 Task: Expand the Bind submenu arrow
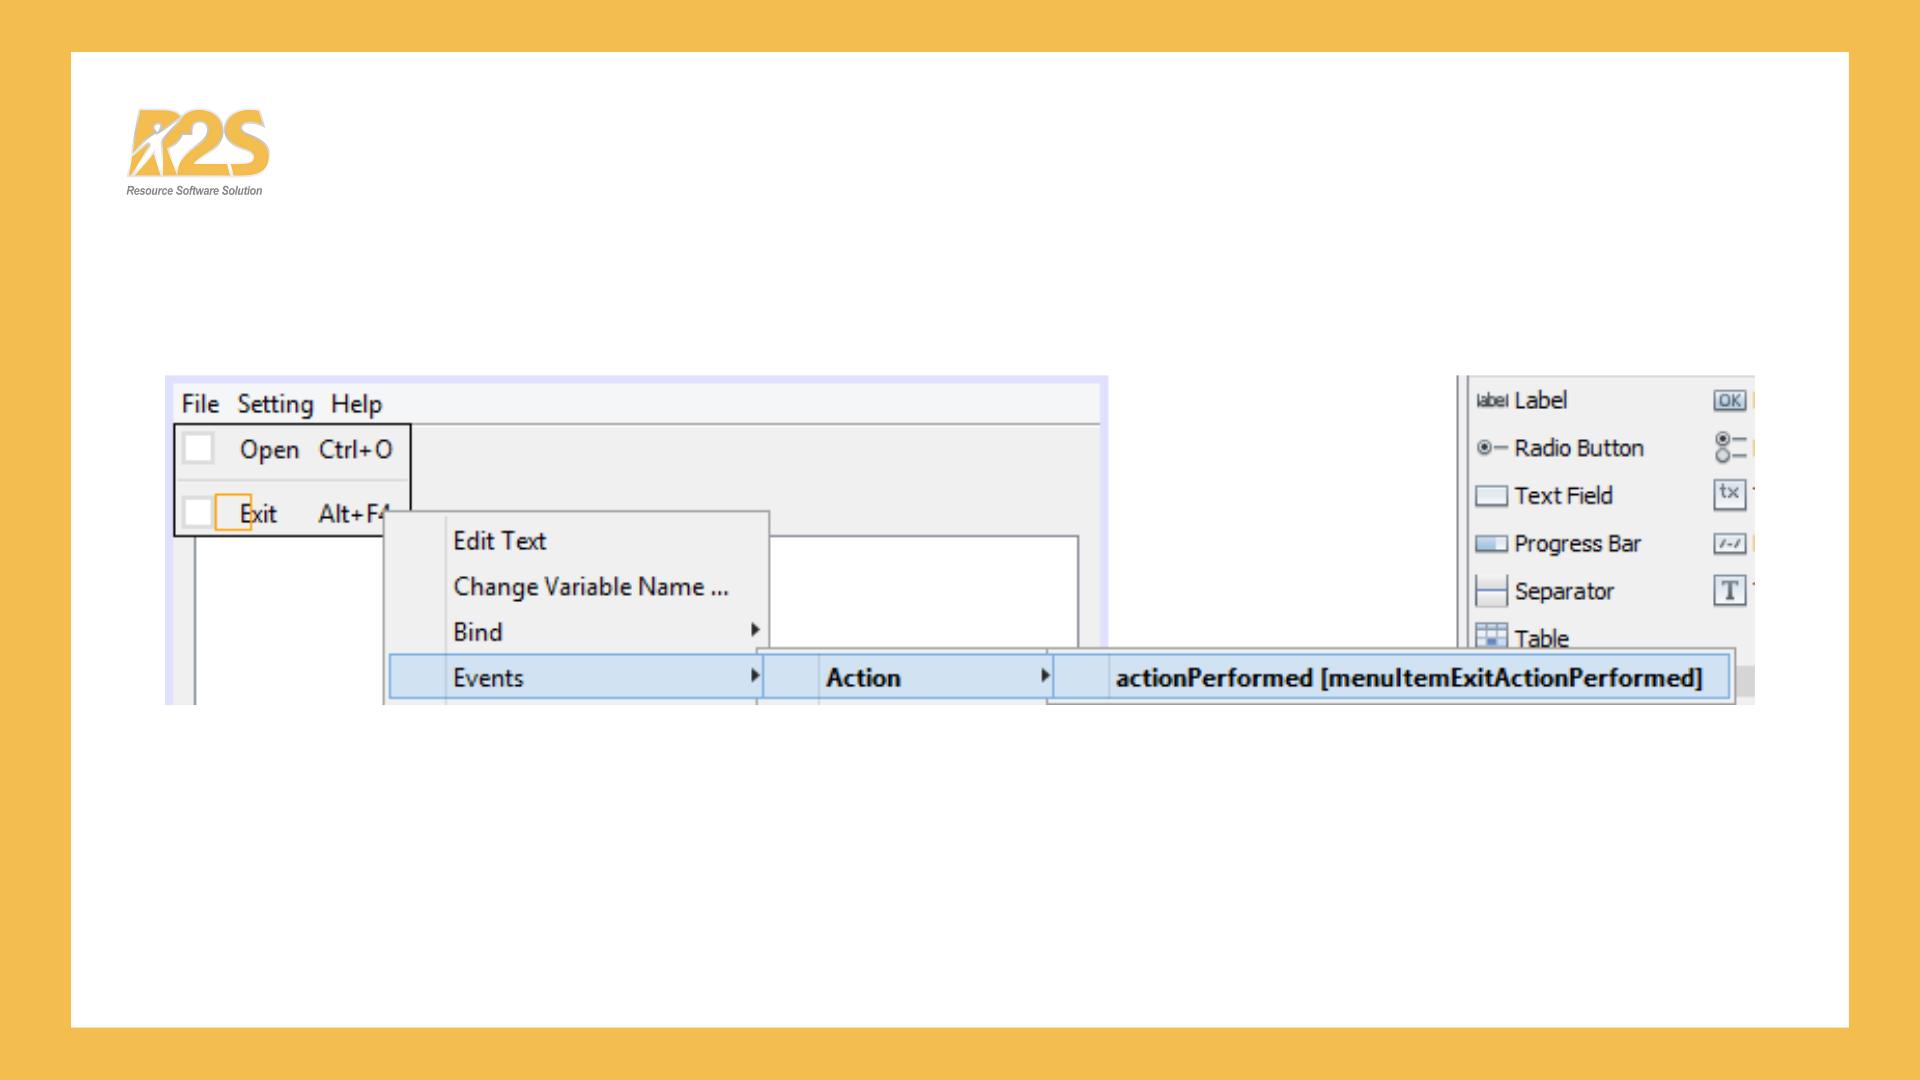pyautogui.click(x=755, y=630)
